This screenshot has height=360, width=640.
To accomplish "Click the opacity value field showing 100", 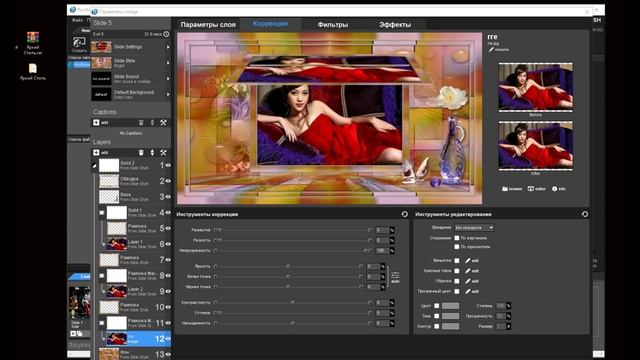I will pyautogui.click(x=382, y=251).
